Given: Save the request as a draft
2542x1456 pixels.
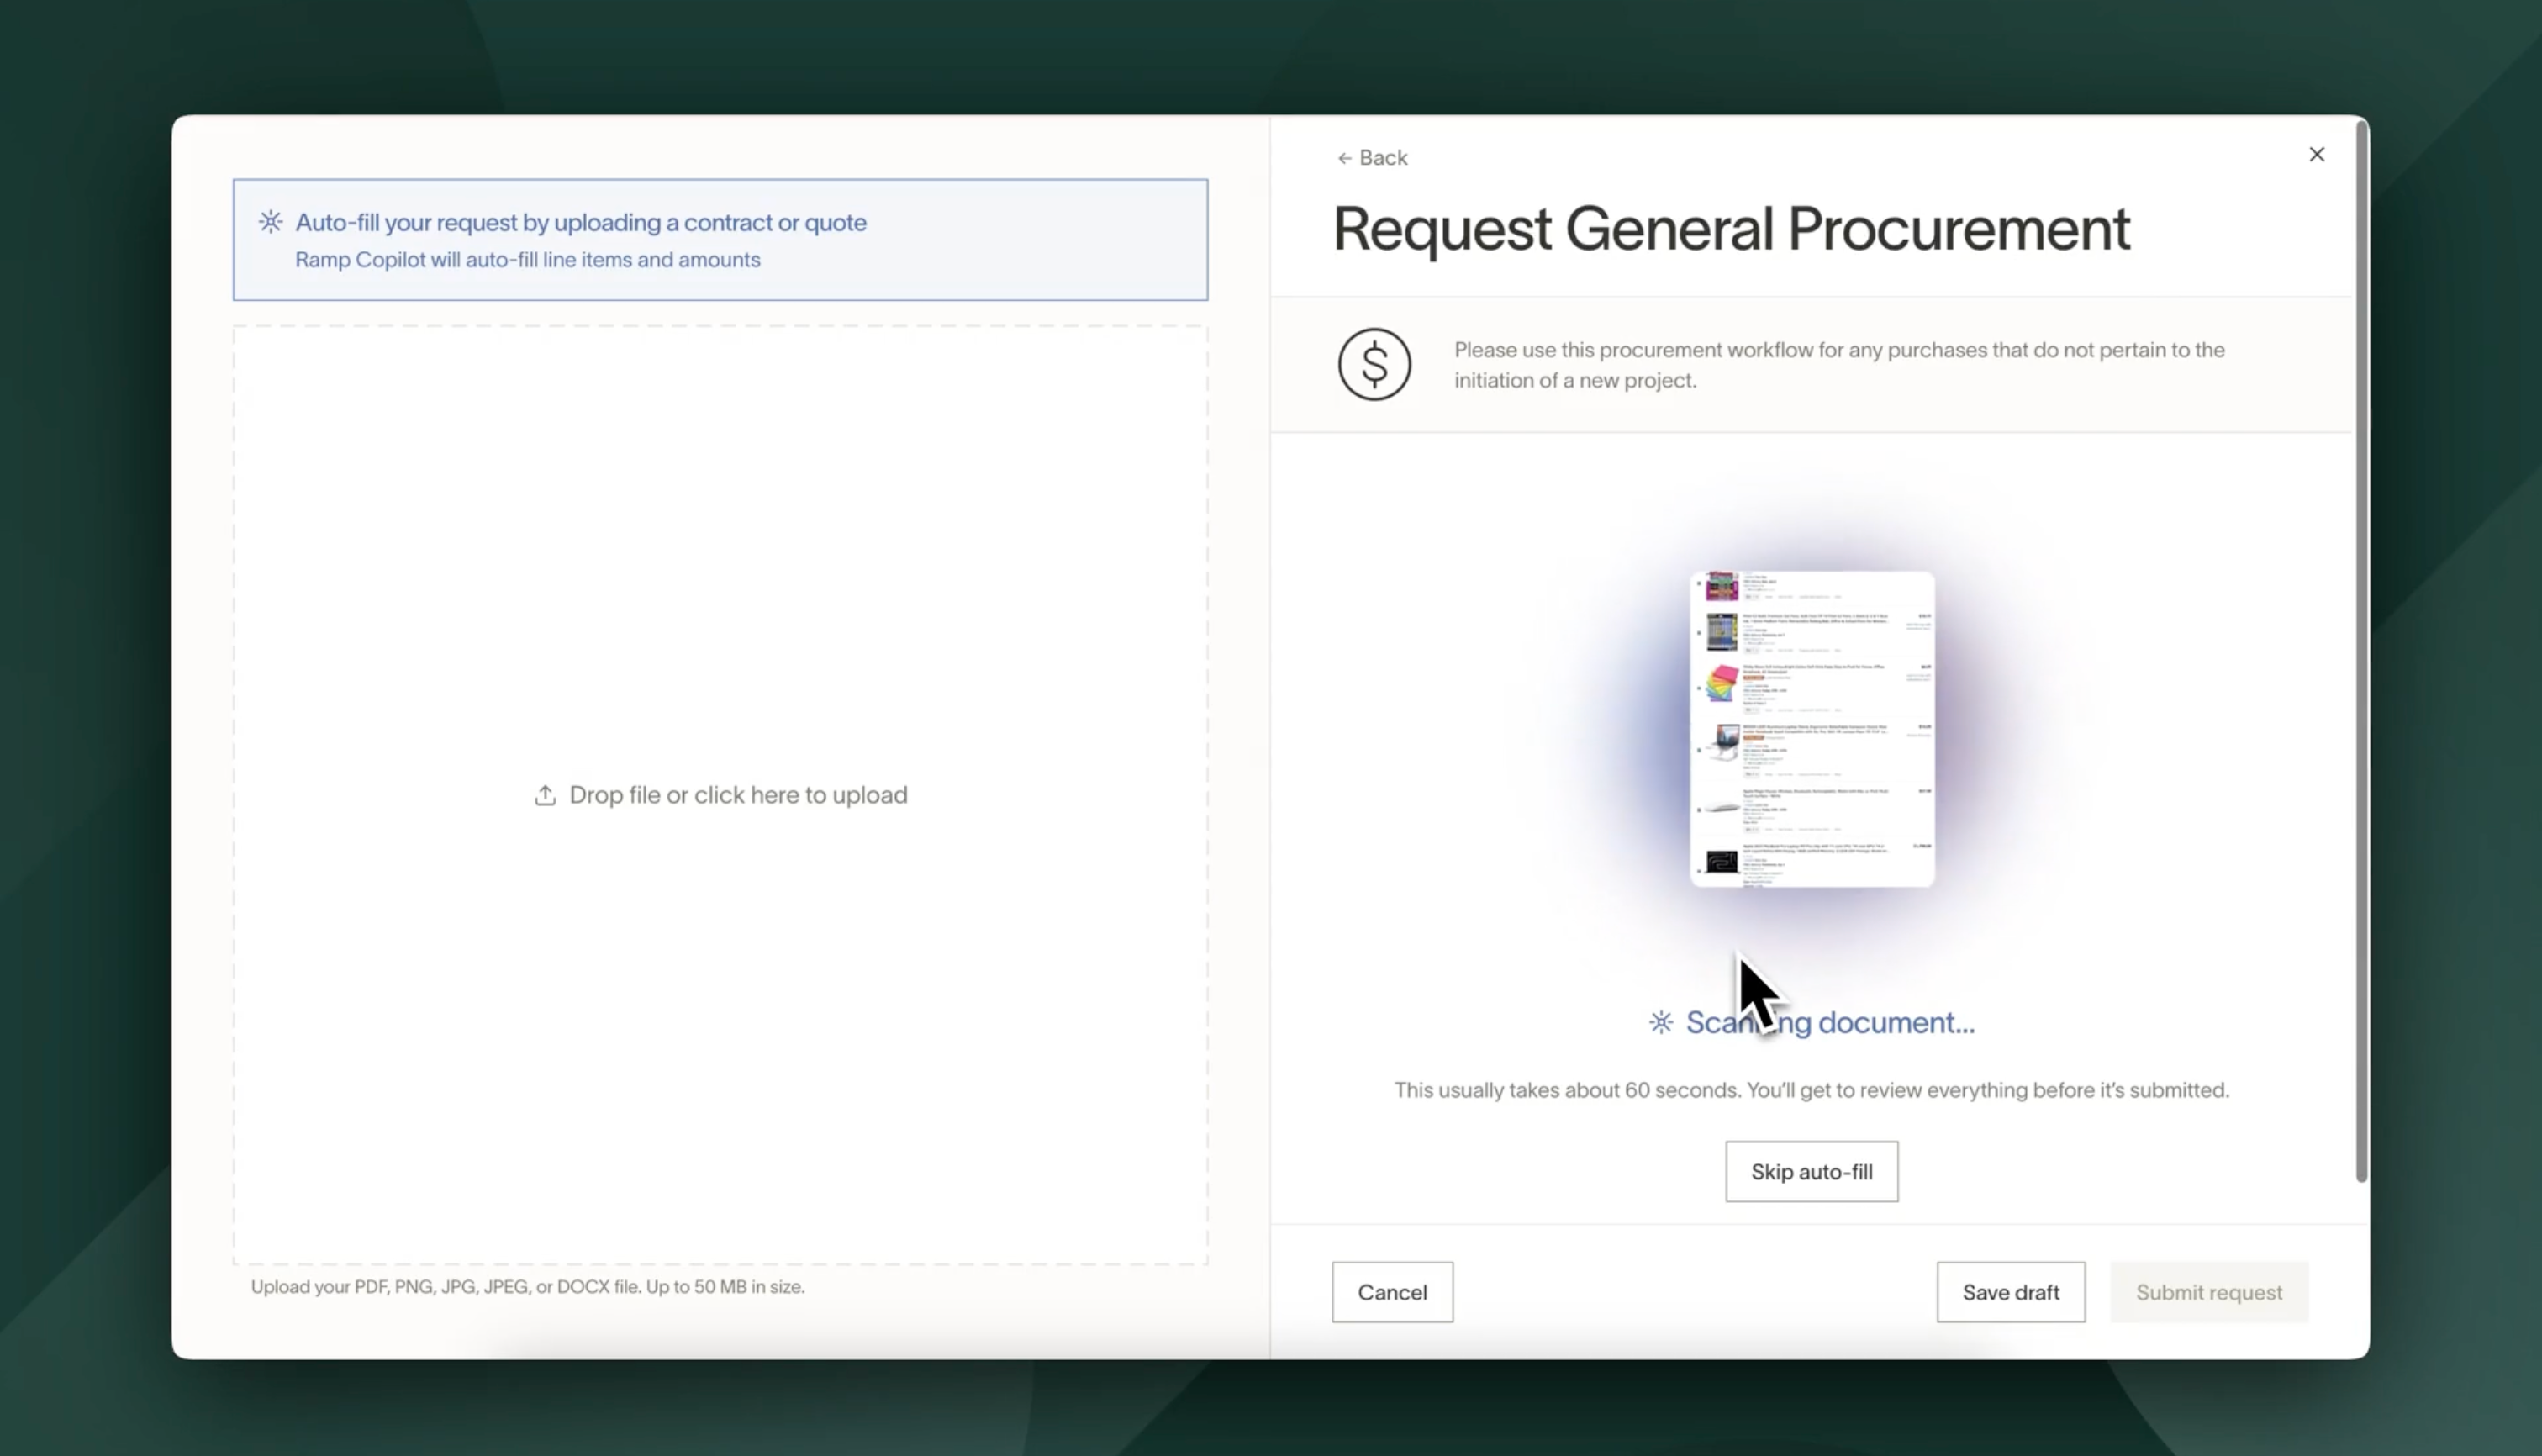Looking at the screenshot, I should point(2010,1292).
